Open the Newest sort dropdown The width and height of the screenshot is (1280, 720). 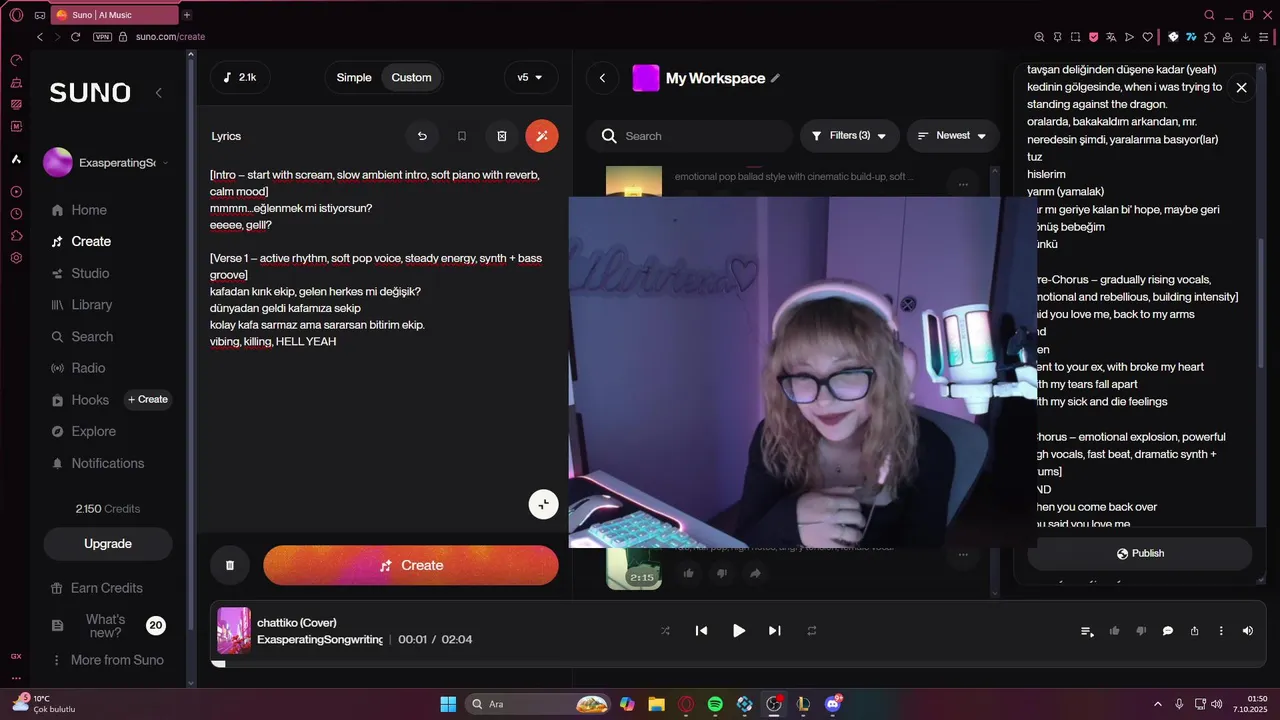point(952,136)
